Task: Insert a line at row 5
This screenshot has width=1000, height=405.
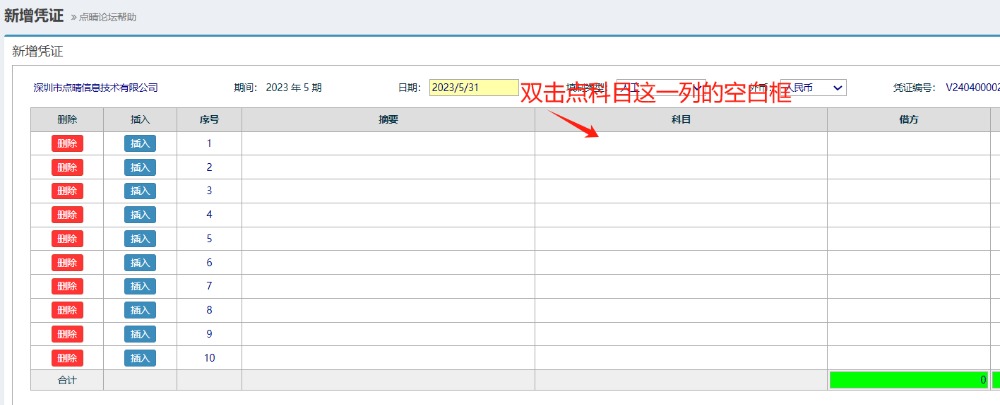Action: 140,239
